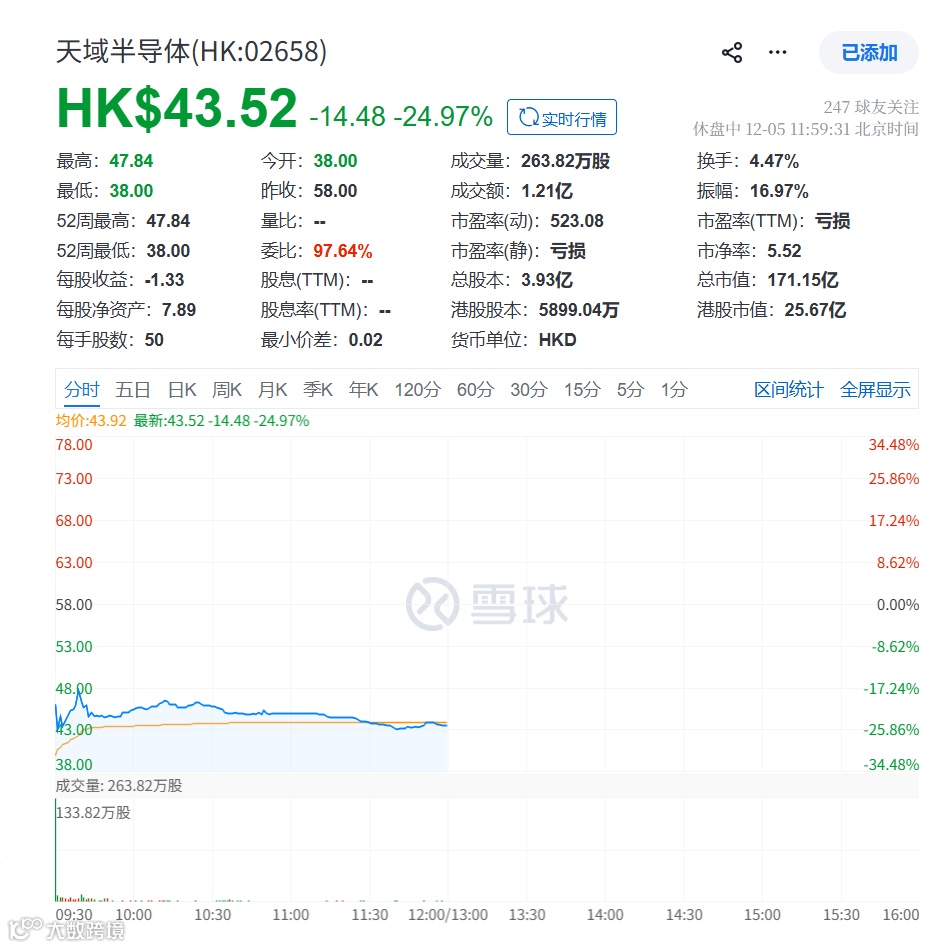Click the 78.00 axis label on chart
Viewport: 951px width, 948px height.
tap(74, 445)
